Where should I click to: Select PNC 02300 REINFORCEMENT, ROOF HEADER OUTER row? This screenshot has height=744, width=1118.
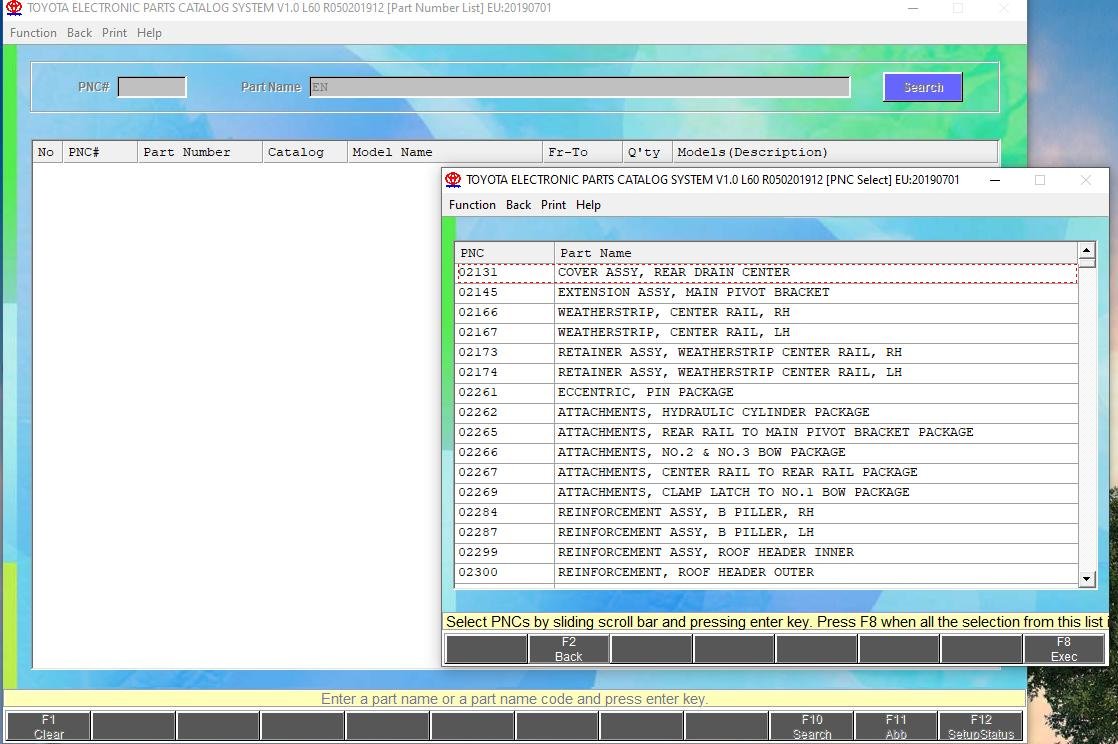click(766, 572)
